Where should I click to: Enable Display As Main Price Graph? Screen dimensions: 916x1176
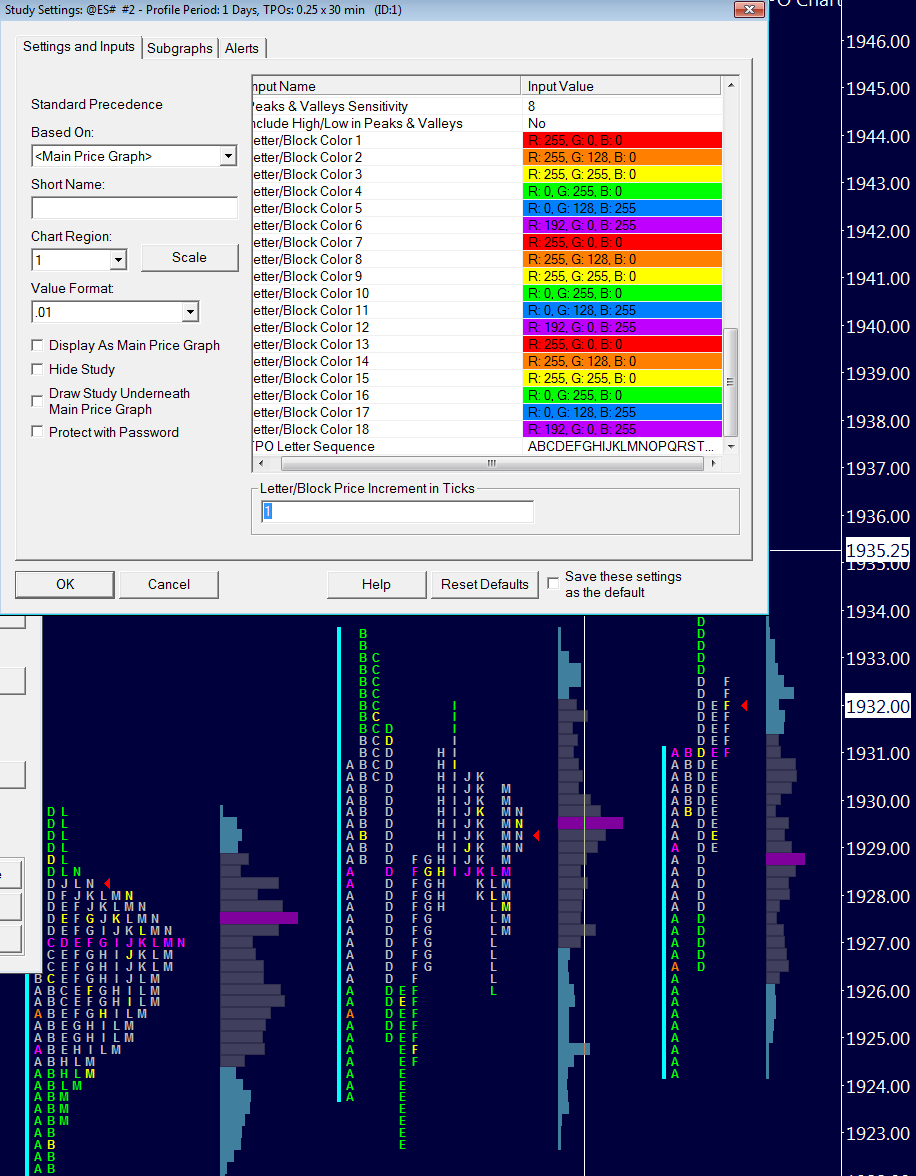pyautogui.click(x=38, y=345)
